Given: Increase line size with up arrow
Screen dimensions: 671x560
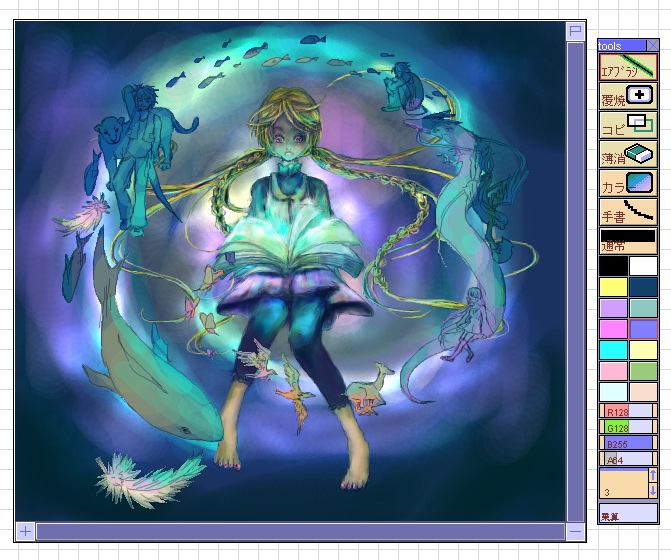Looking at the screenshot, I should click(x=653, y=475).
